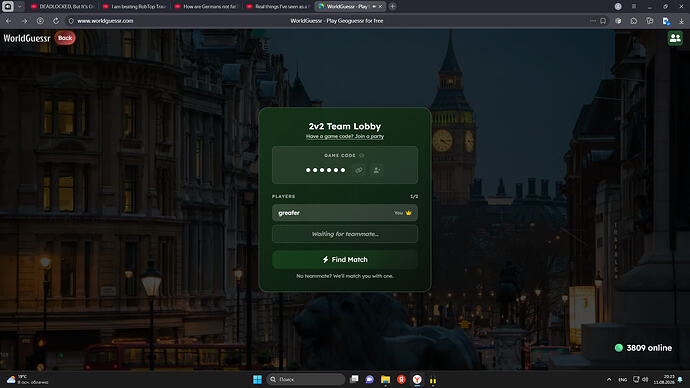Change the ENG input language

(623, 379)
